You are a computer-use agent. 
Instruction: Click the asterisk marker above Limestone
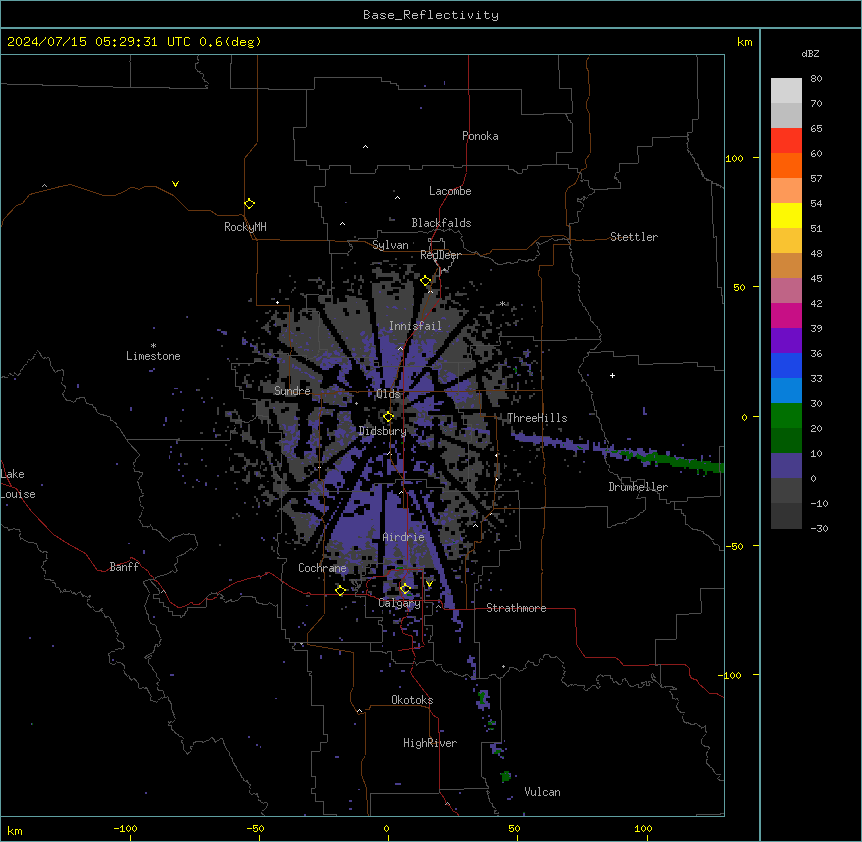(x=153, y=346)
